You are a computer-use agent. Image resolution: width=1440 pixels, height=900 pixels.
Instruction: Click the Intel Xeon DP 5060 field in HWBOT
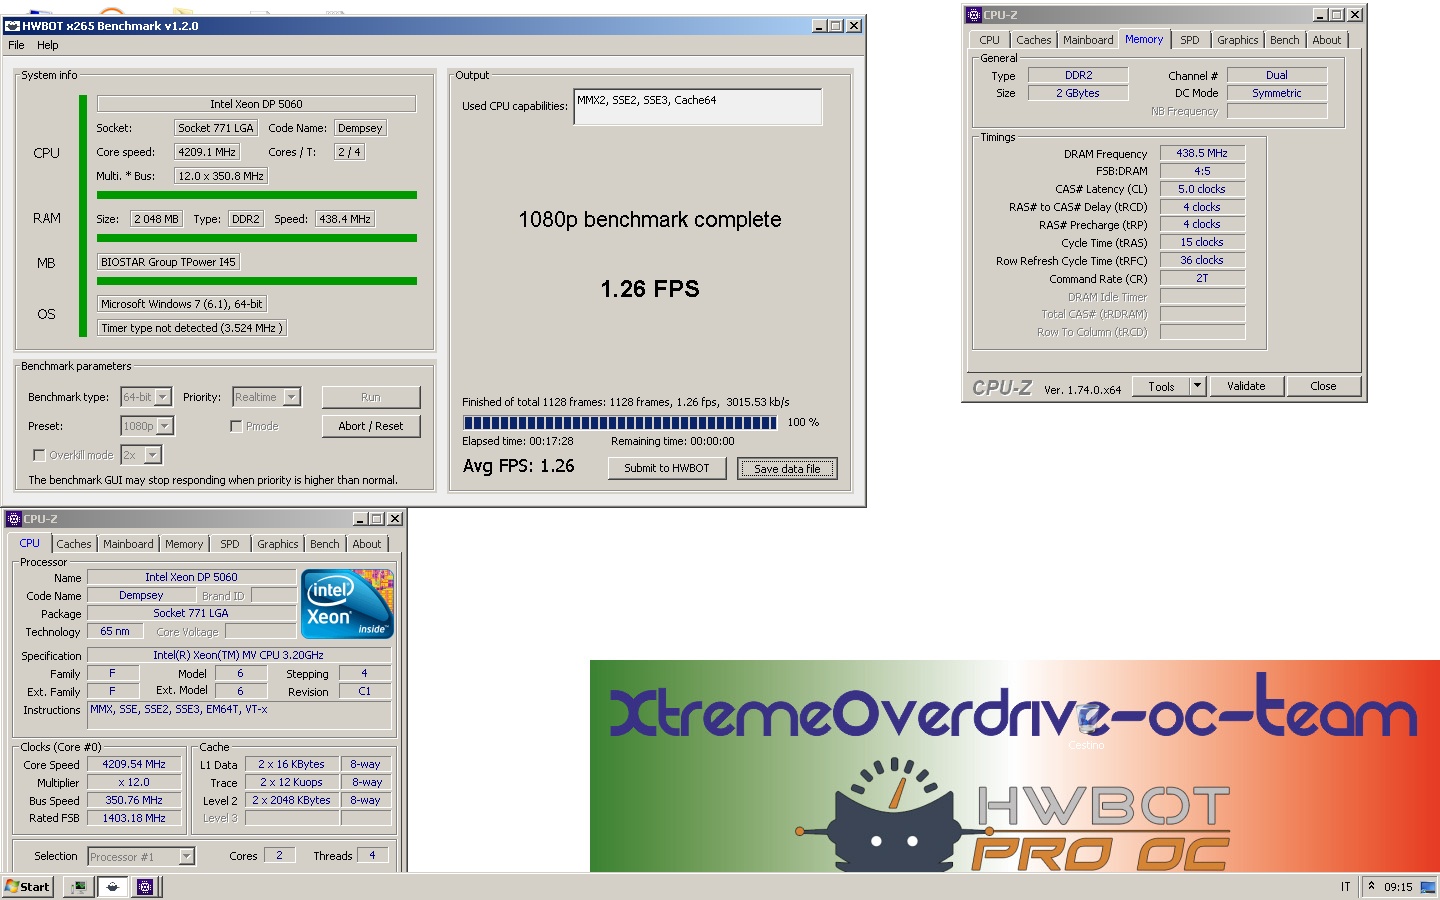pos(256,104)
